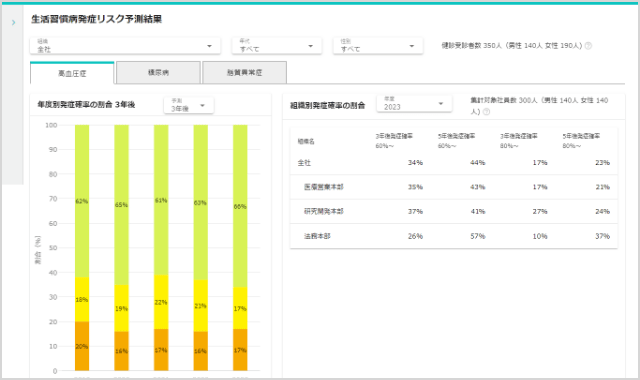
Task: Open the 組織 dropdown showing 全社
Action: [x=125, y=46]
